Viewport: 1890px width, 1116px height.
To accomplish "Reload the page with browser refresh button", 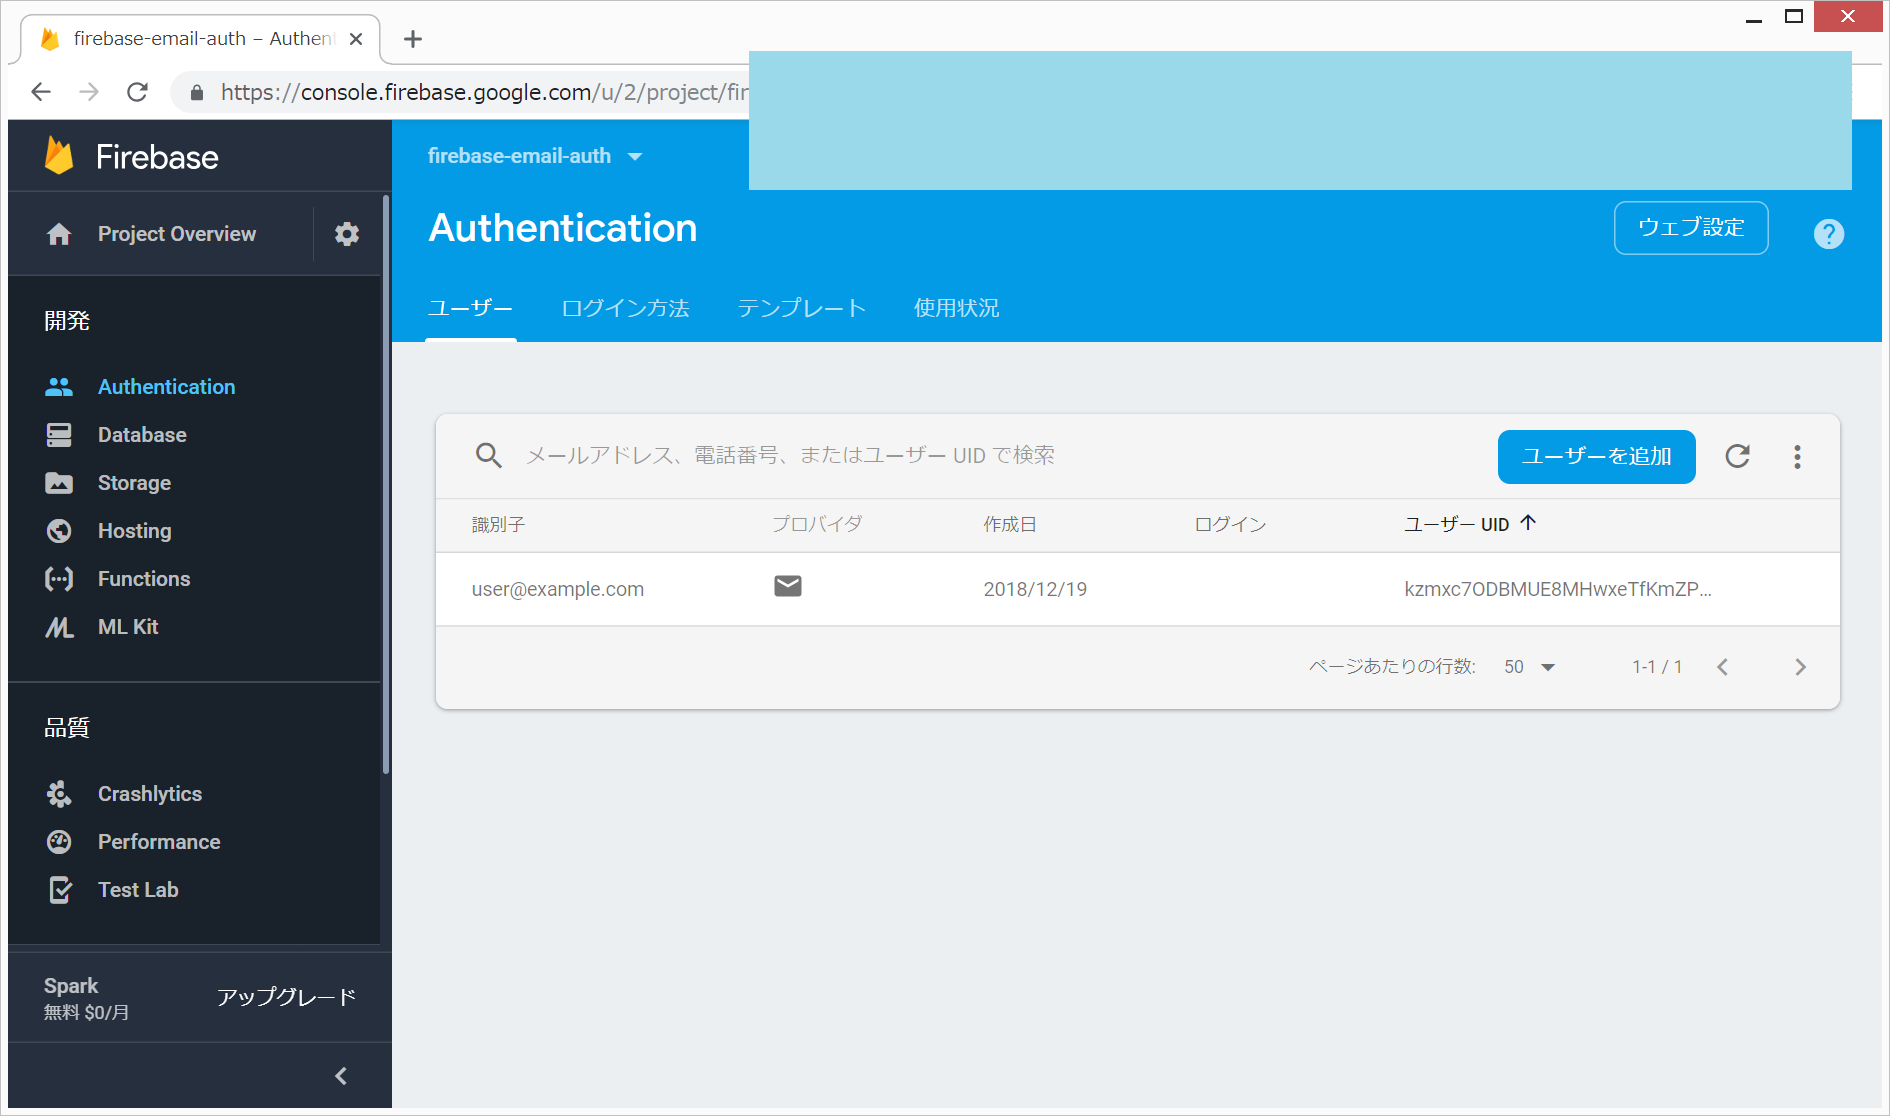I will (x=137, y=92).
